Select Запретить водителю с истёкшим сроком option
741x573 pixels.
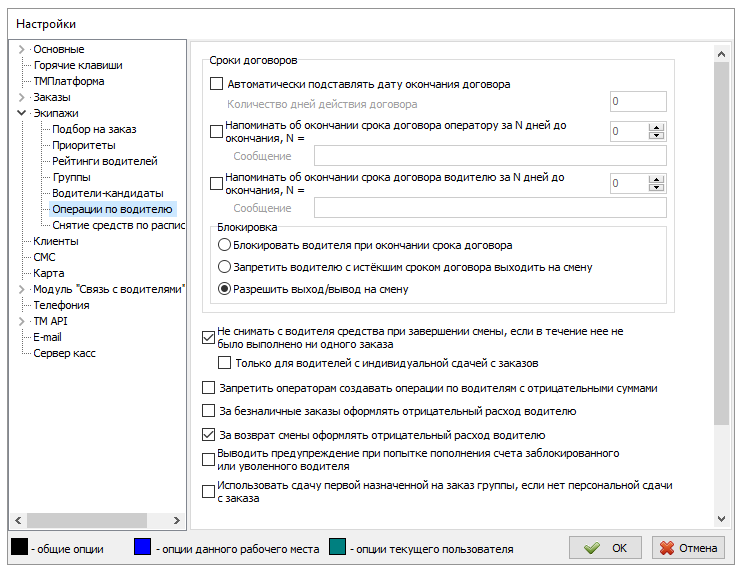coord(225,267)
